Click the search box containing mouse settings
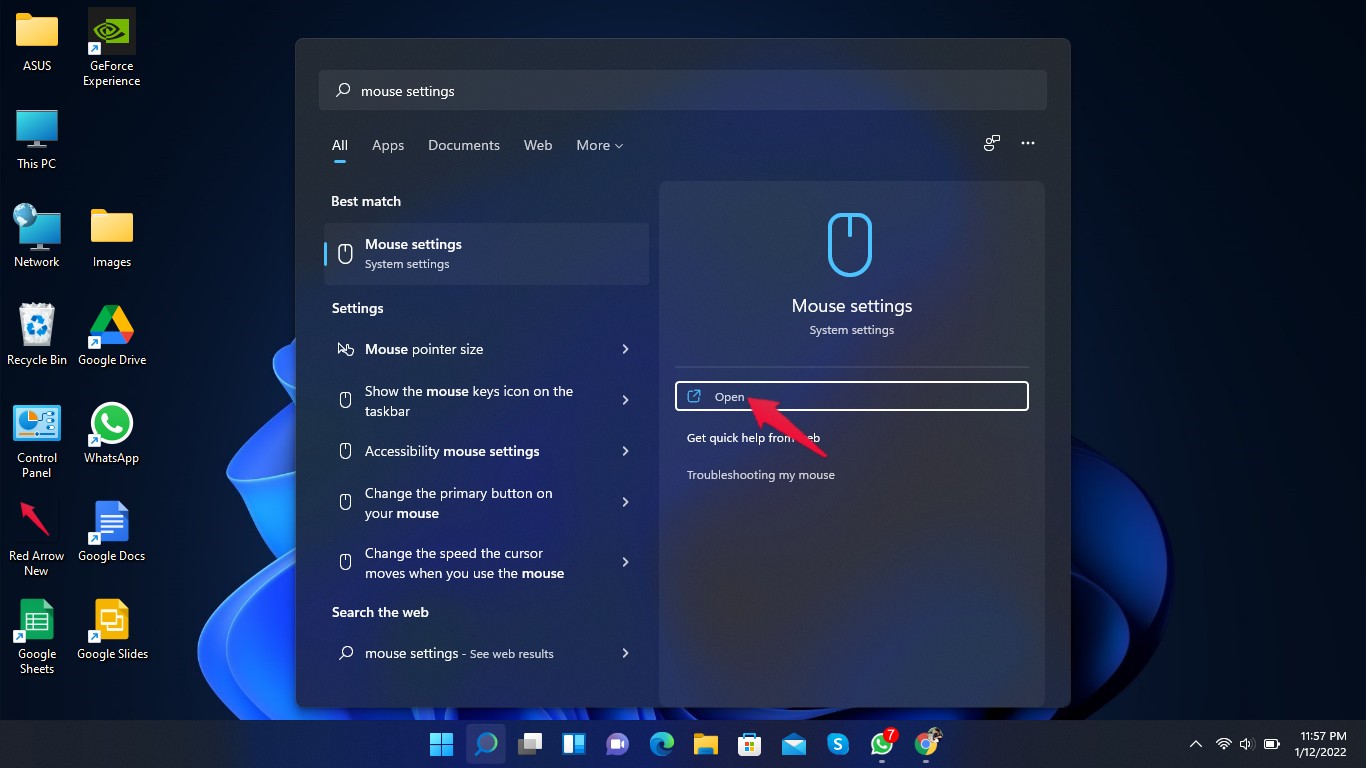This screenshot has width=1366, height=768. point(683,90)
